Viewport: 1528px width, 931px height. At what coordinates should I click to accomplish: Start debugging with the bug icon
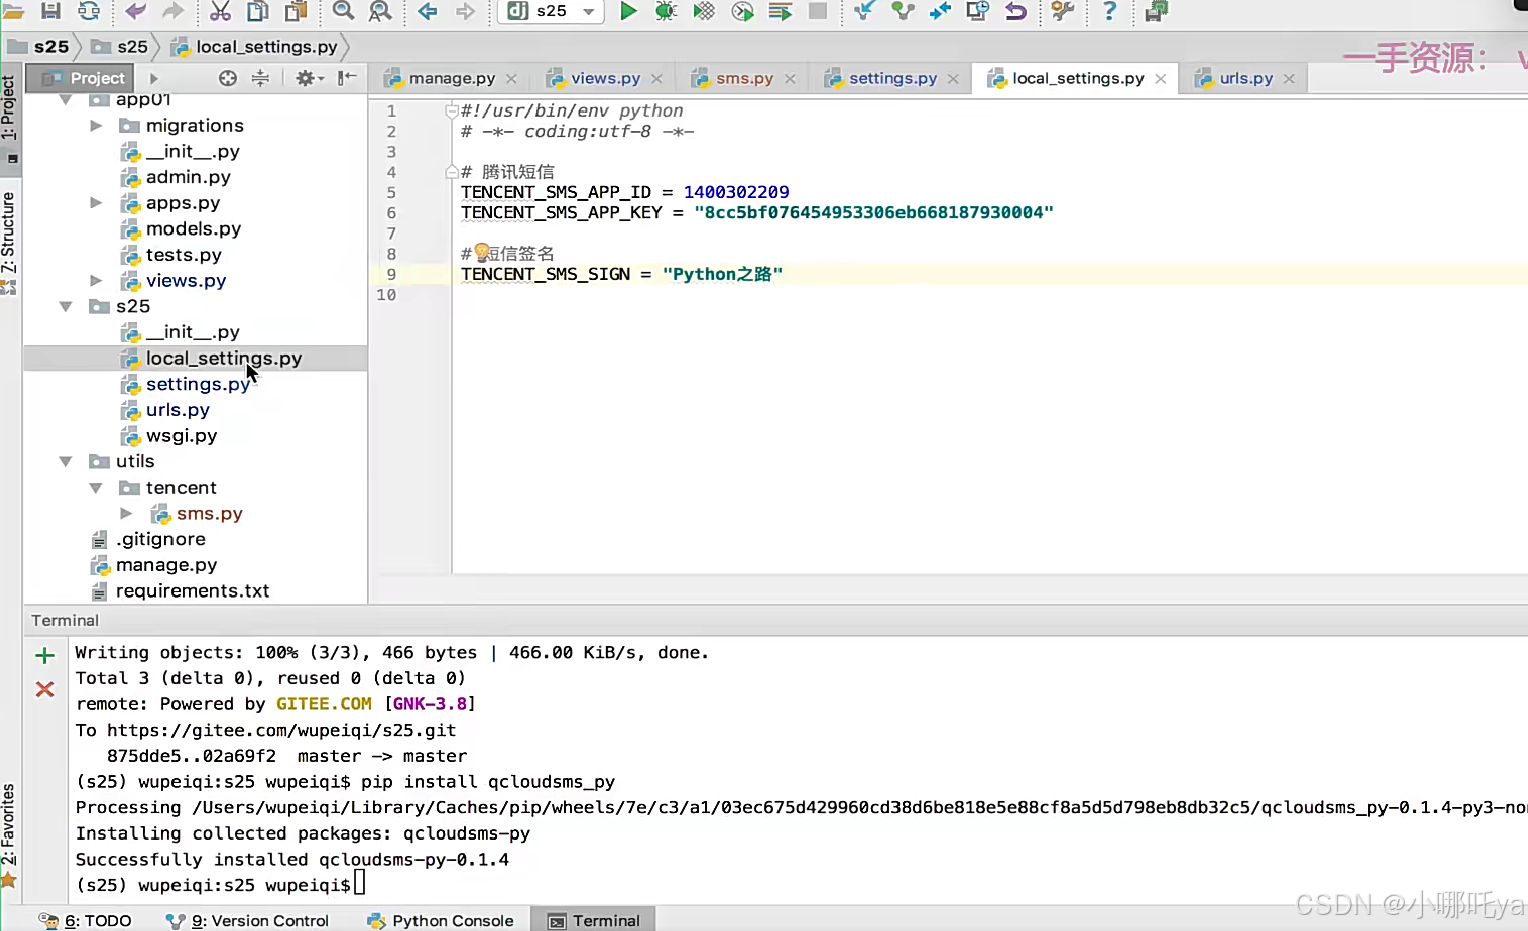(x=666, y=11)
